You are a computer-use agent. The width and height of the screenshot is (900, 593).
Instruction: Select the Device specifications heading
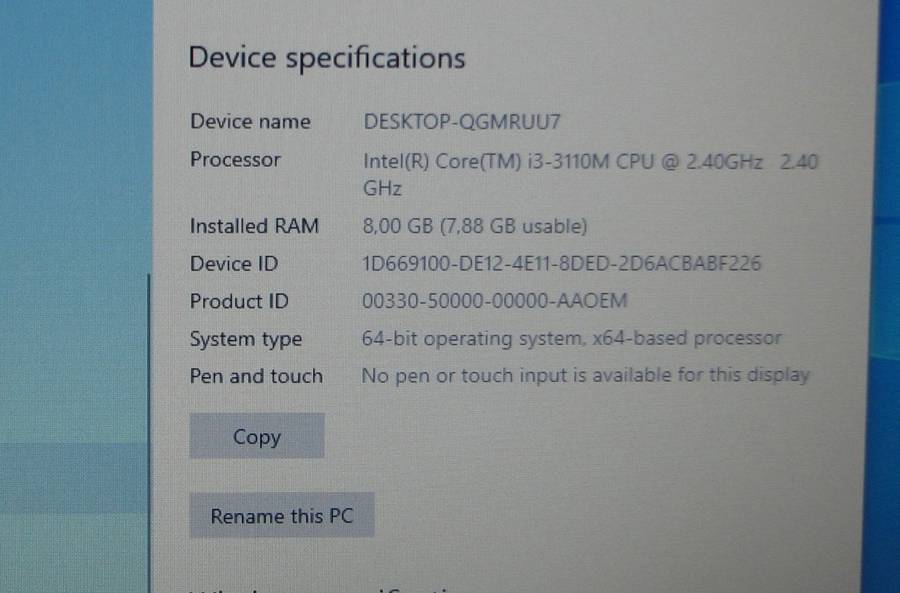[x=327, y=59]
